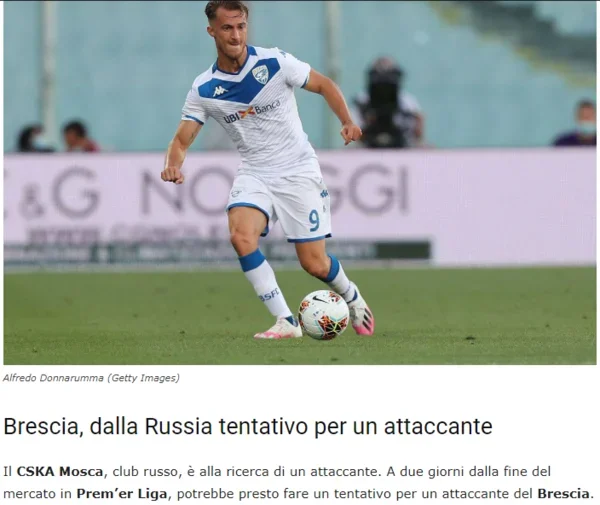The image size is (600, 505).
Task: Click the number 9 on the shorts
Action: [314, 220]
